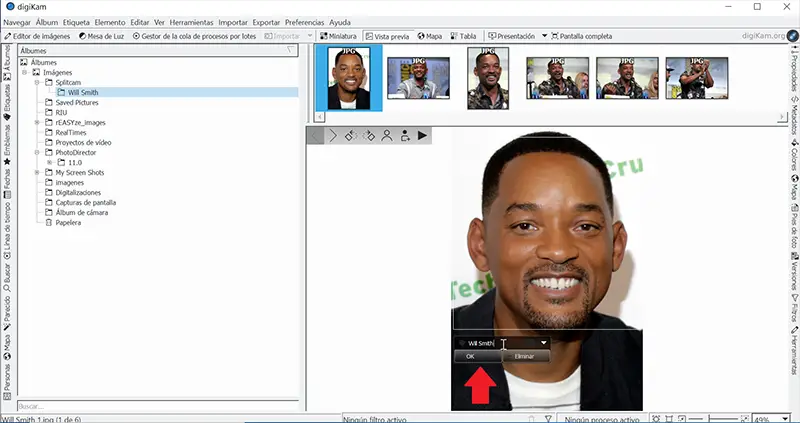Open face name dropdown arrow
The height and width of the screenshot is (423, 800).
pos(543,343)
